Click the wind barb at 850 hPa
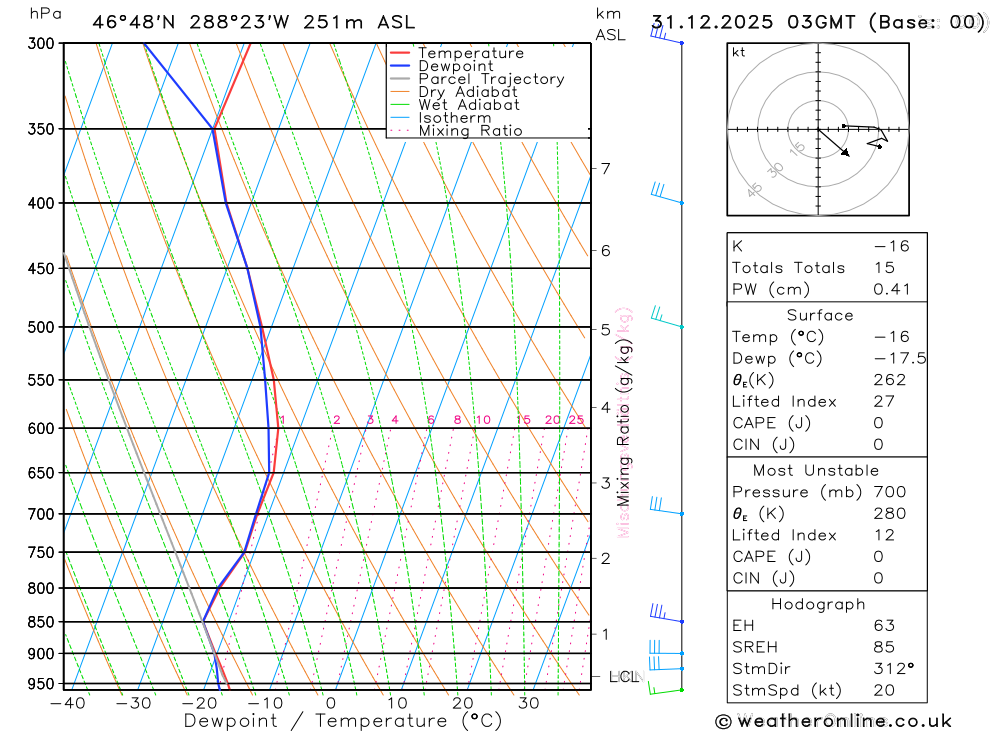Viewport: 1000px width, 733px height. click(x=666, y=613)
